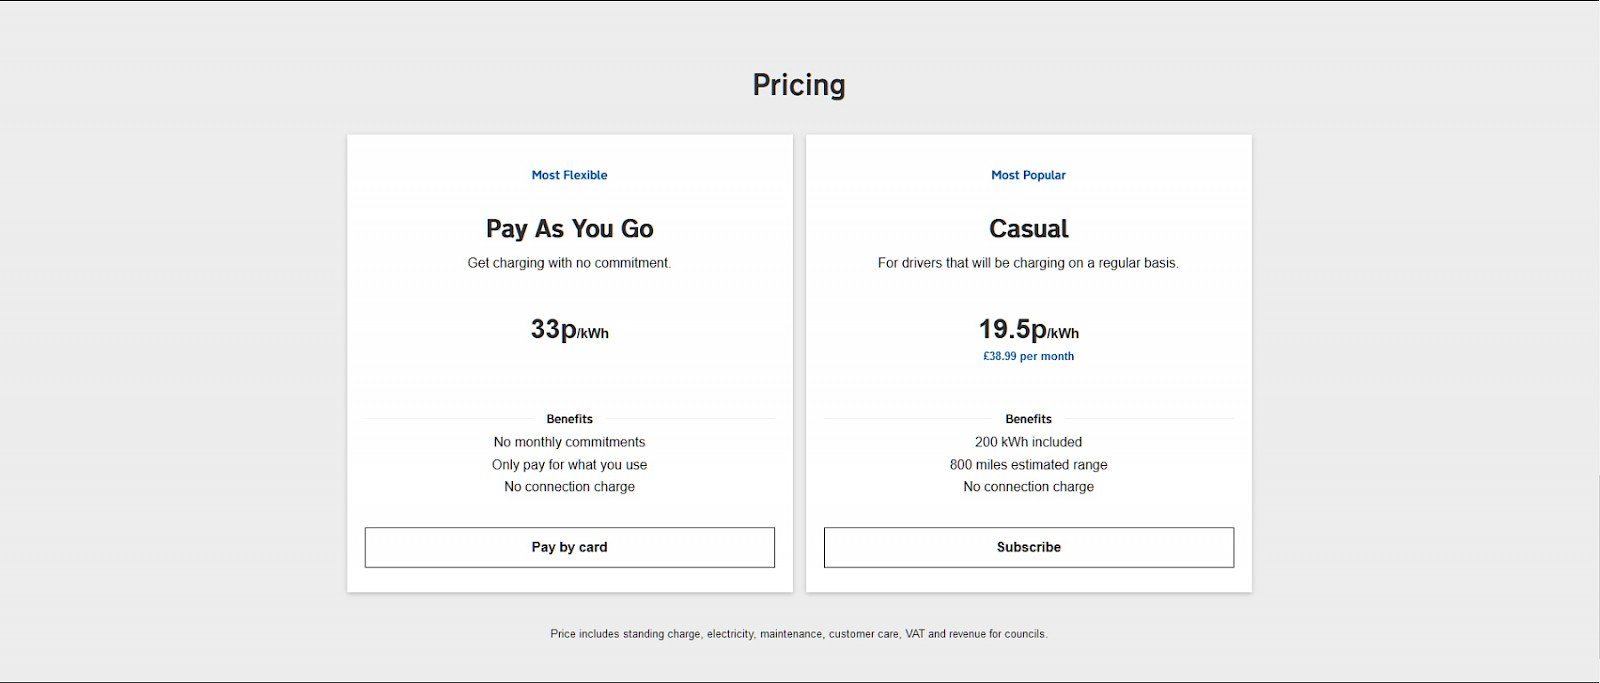
Task: Click the Pay by card button
Action: pyautogui.click(x=569, y=547)
